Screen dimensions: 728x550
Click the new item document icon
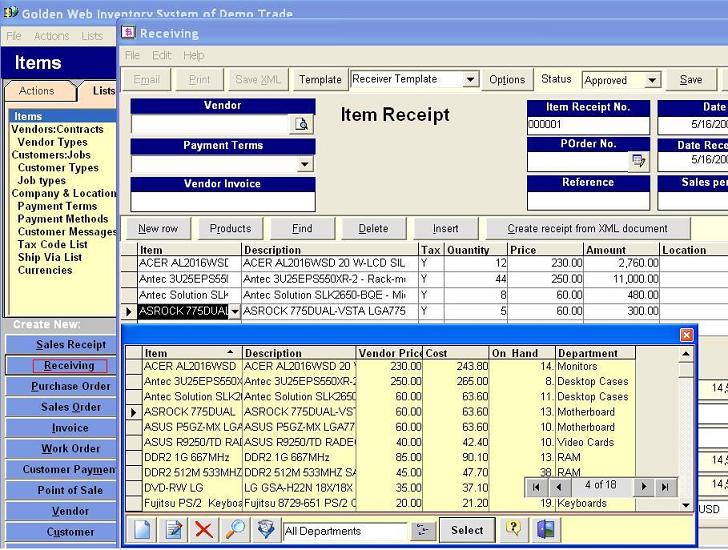point(142,530)
